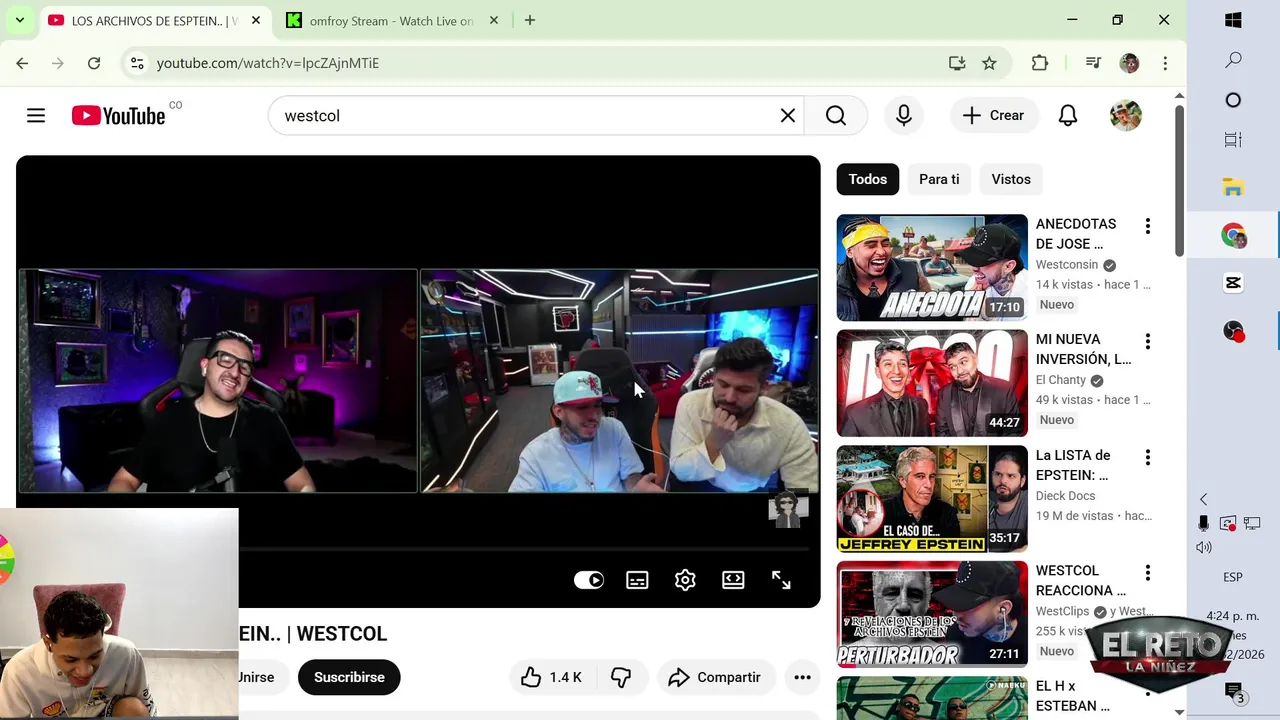
Task: Open CapCut from taskbar
Action: [x=1233, y=283]
